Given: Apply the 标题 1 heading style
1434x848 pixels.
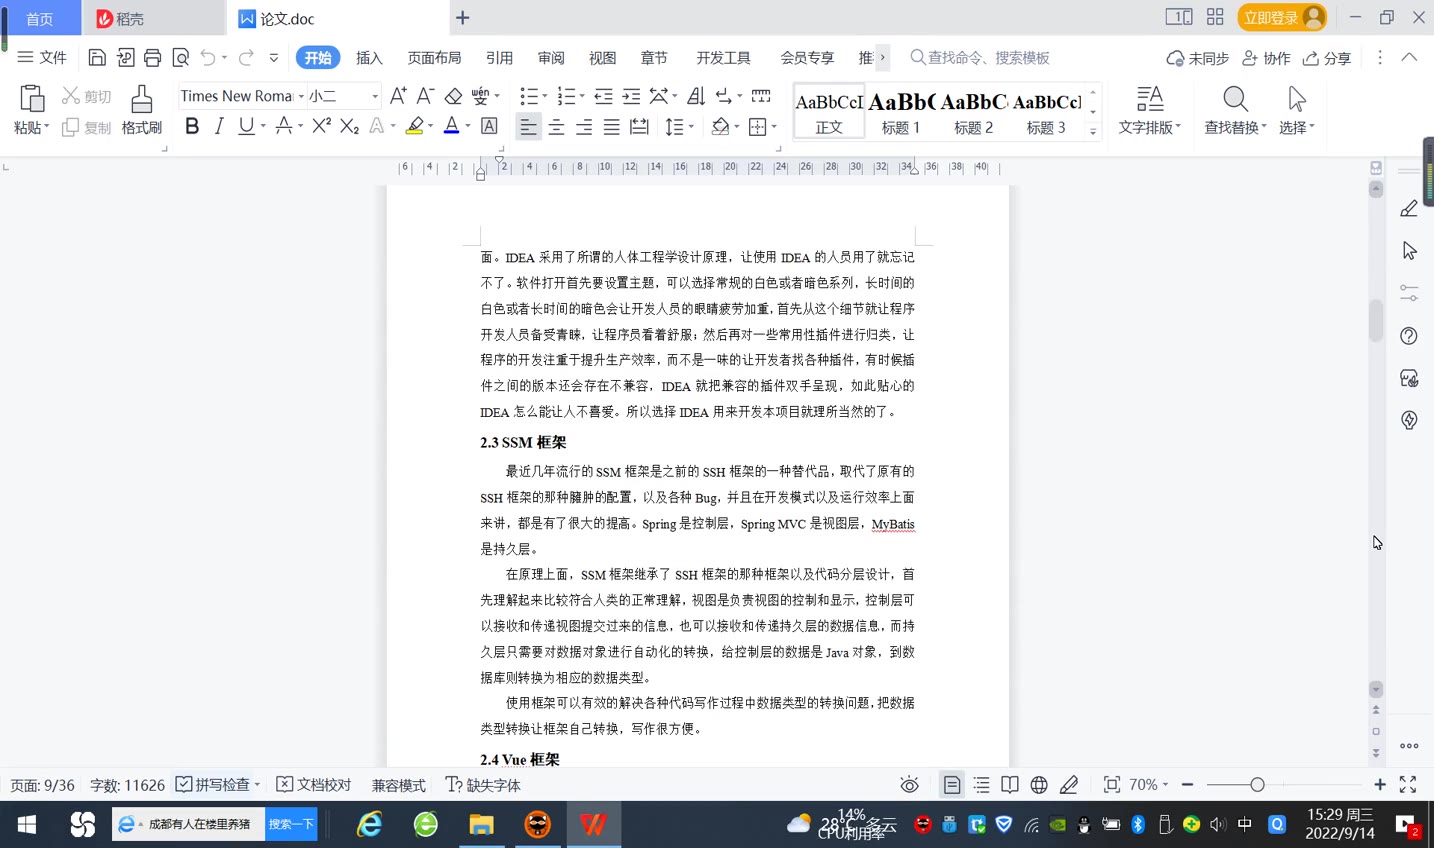Looking at the screenshot, I should [901, 111].
